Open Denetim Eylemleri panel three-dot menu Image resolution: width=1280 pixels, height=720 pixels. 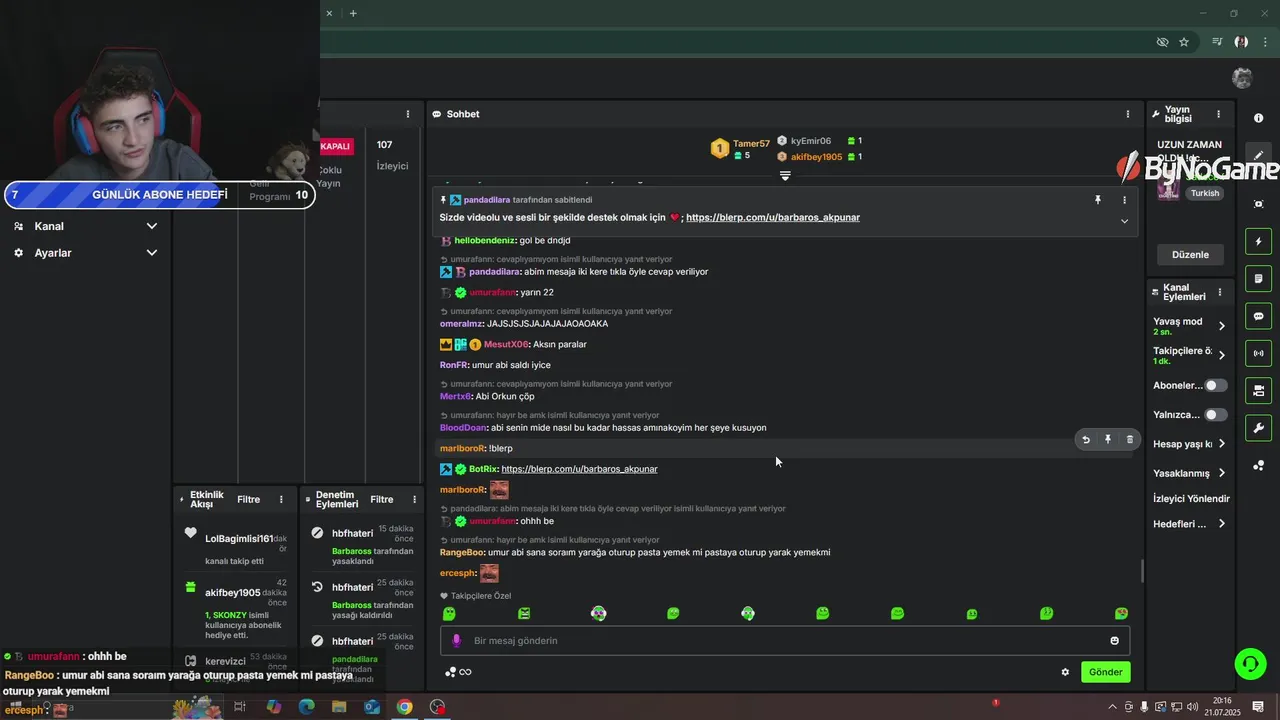tap(414, 499)
